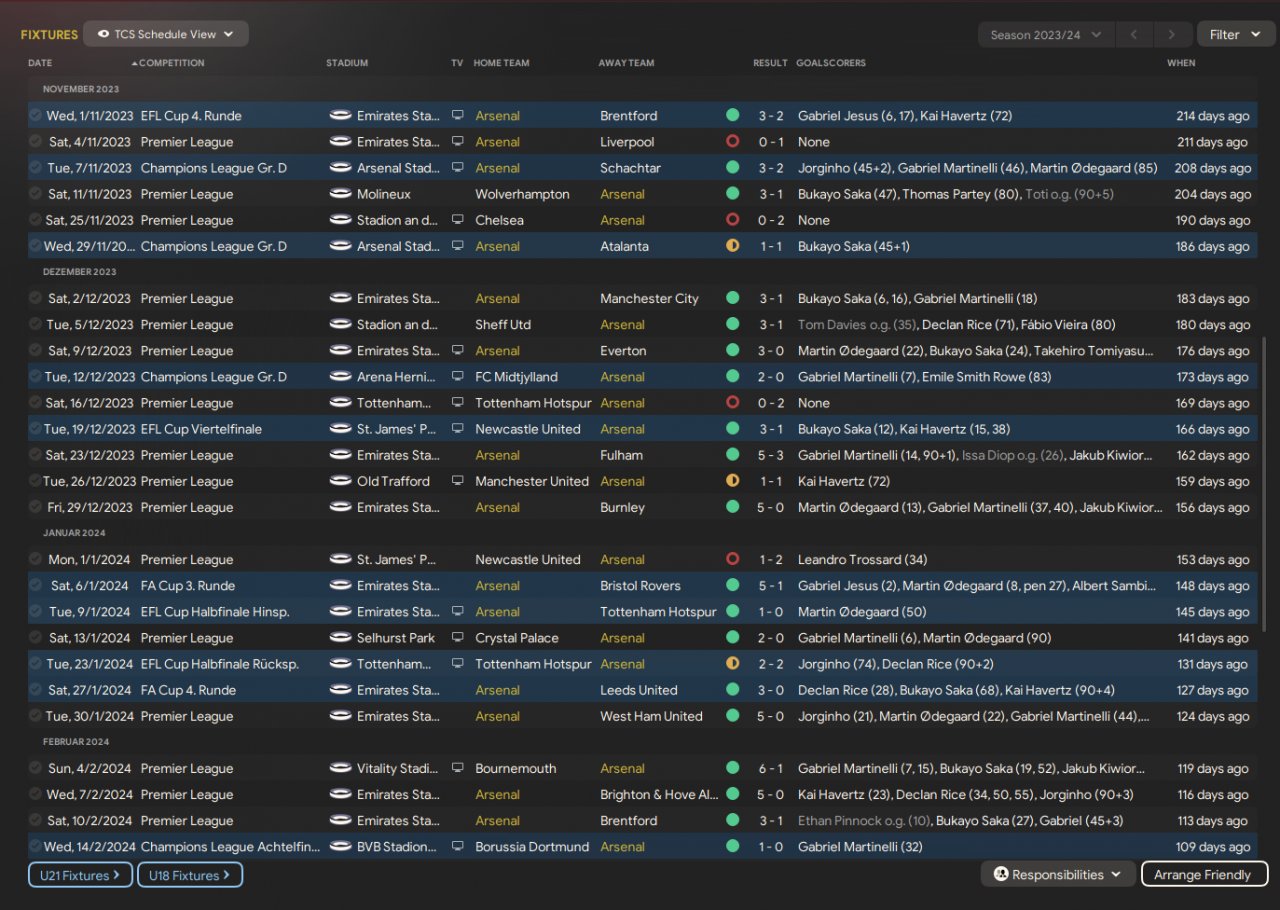Click the TV icon for the Chelsea match
The width and height of the screenshot is (1280, 910).
tap(458, 220)
